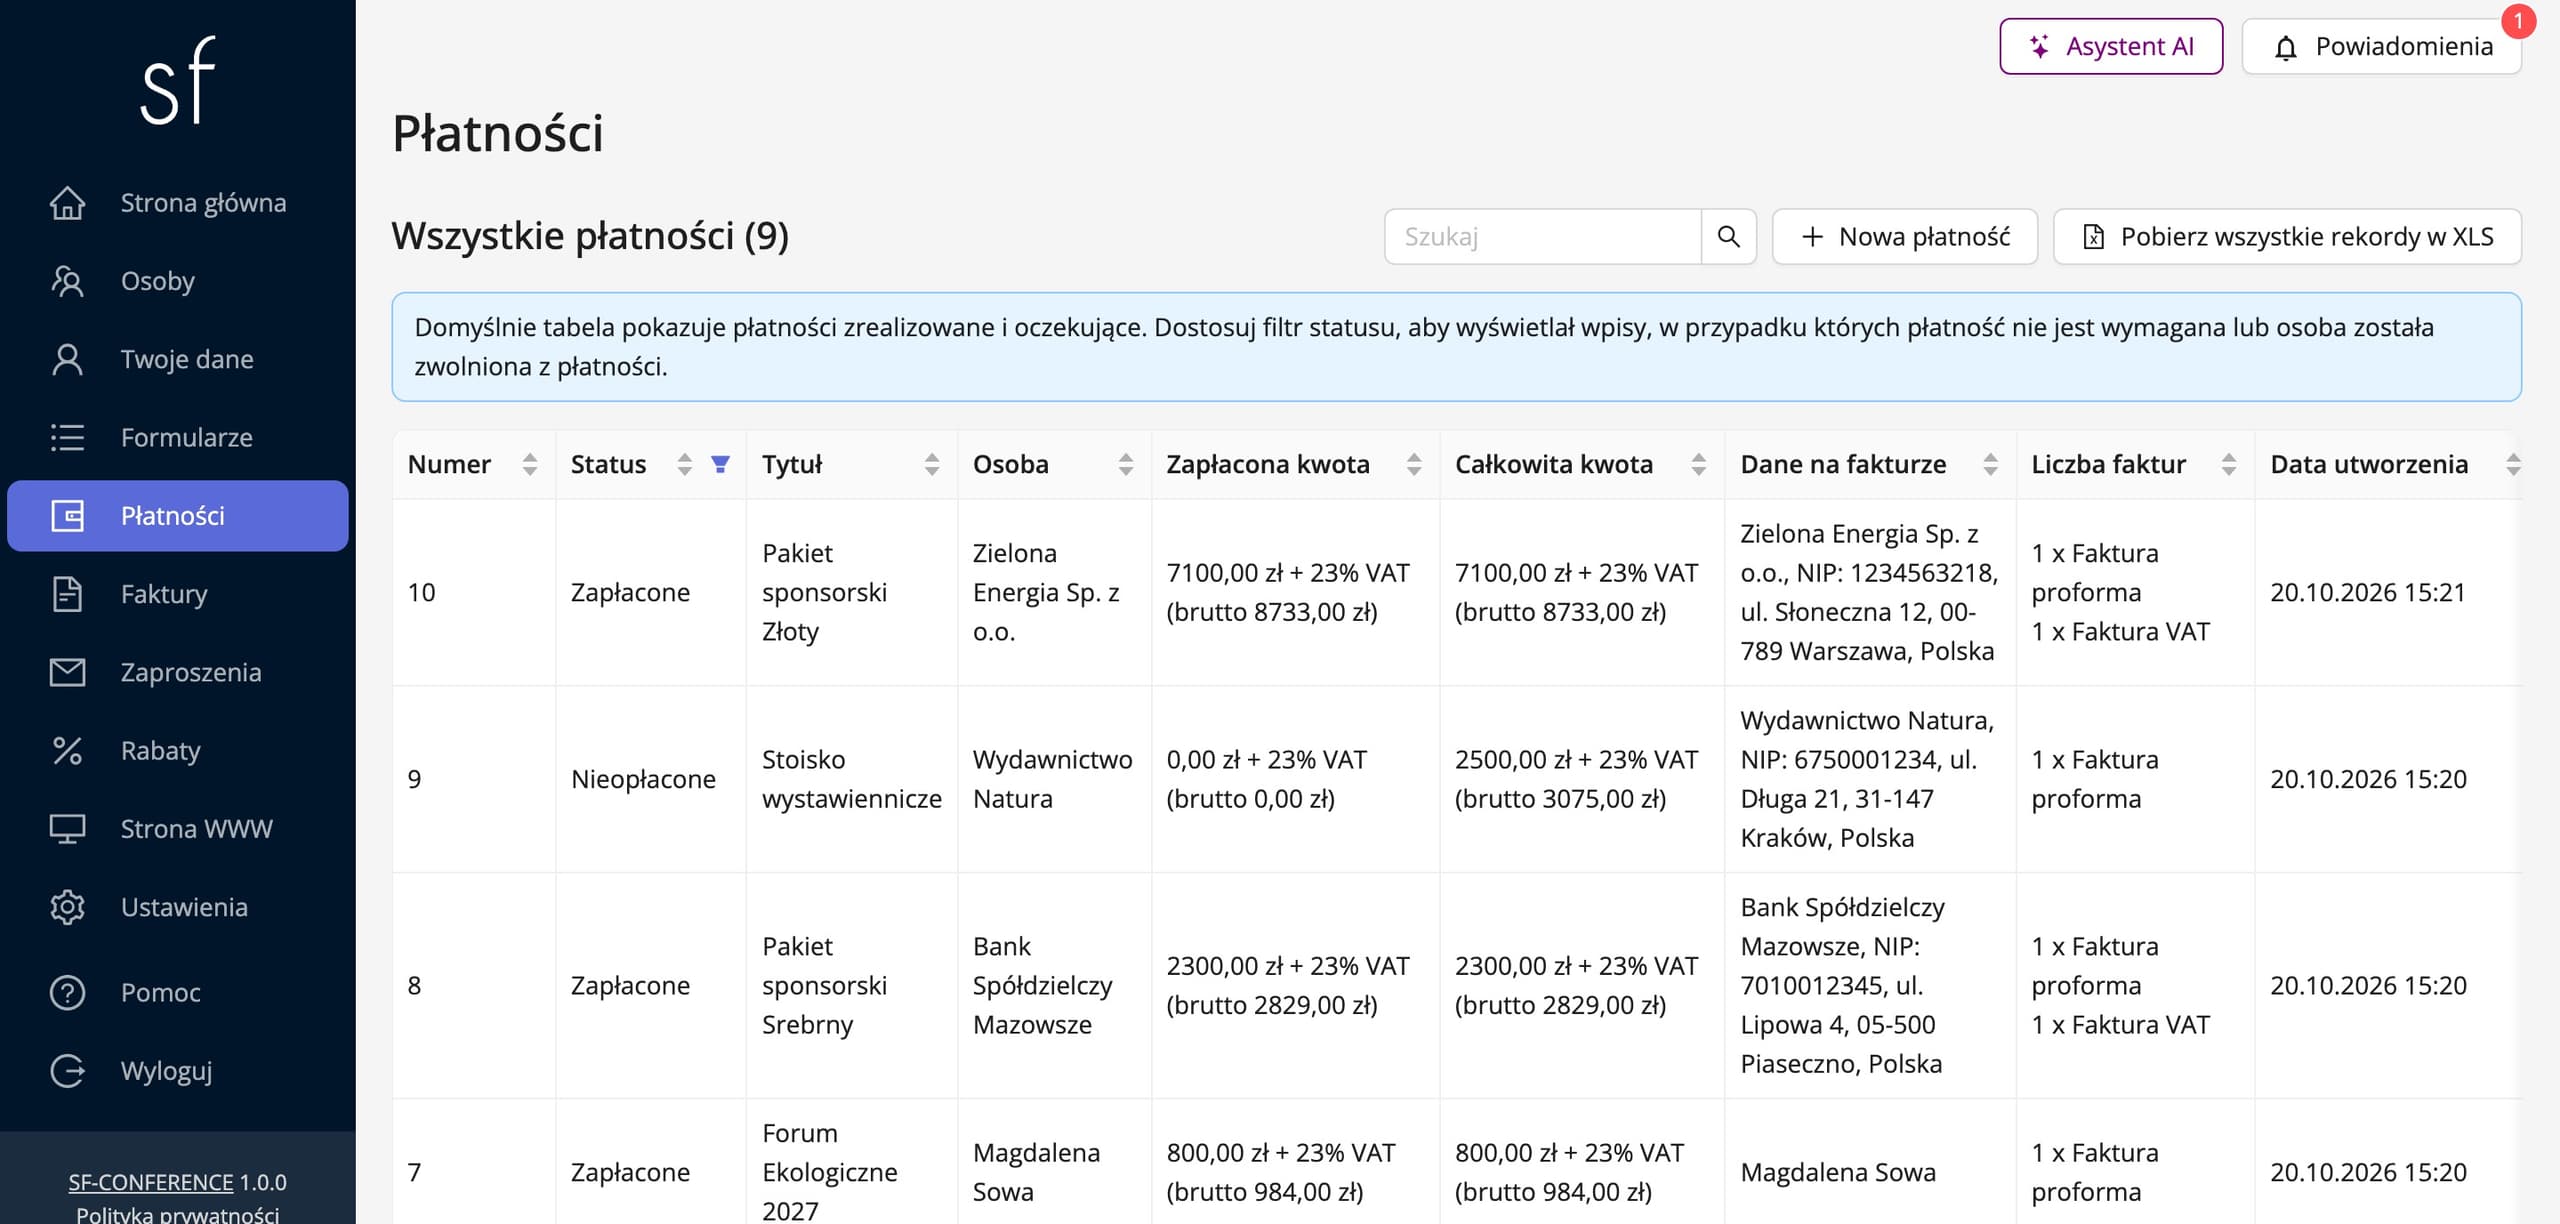Sort table by Osoba column arrows

point(1125,464)
